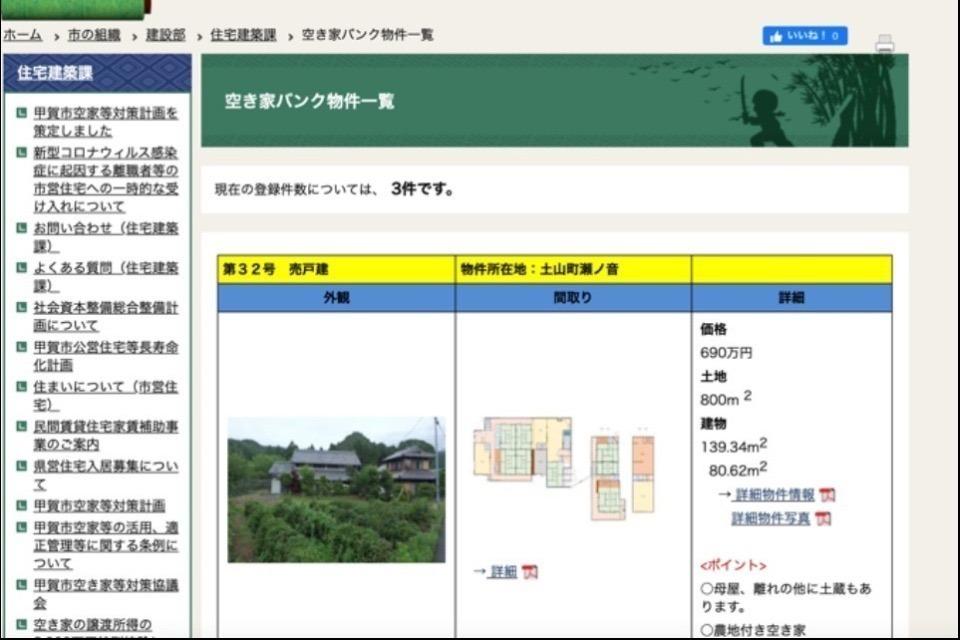Click floor plan 詳細 link

tap(503, 572)
